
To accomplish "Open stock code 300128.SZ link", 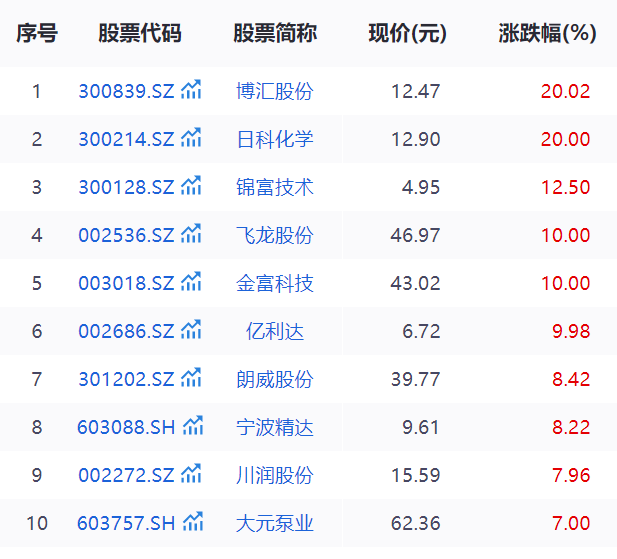I will (126, 187).
